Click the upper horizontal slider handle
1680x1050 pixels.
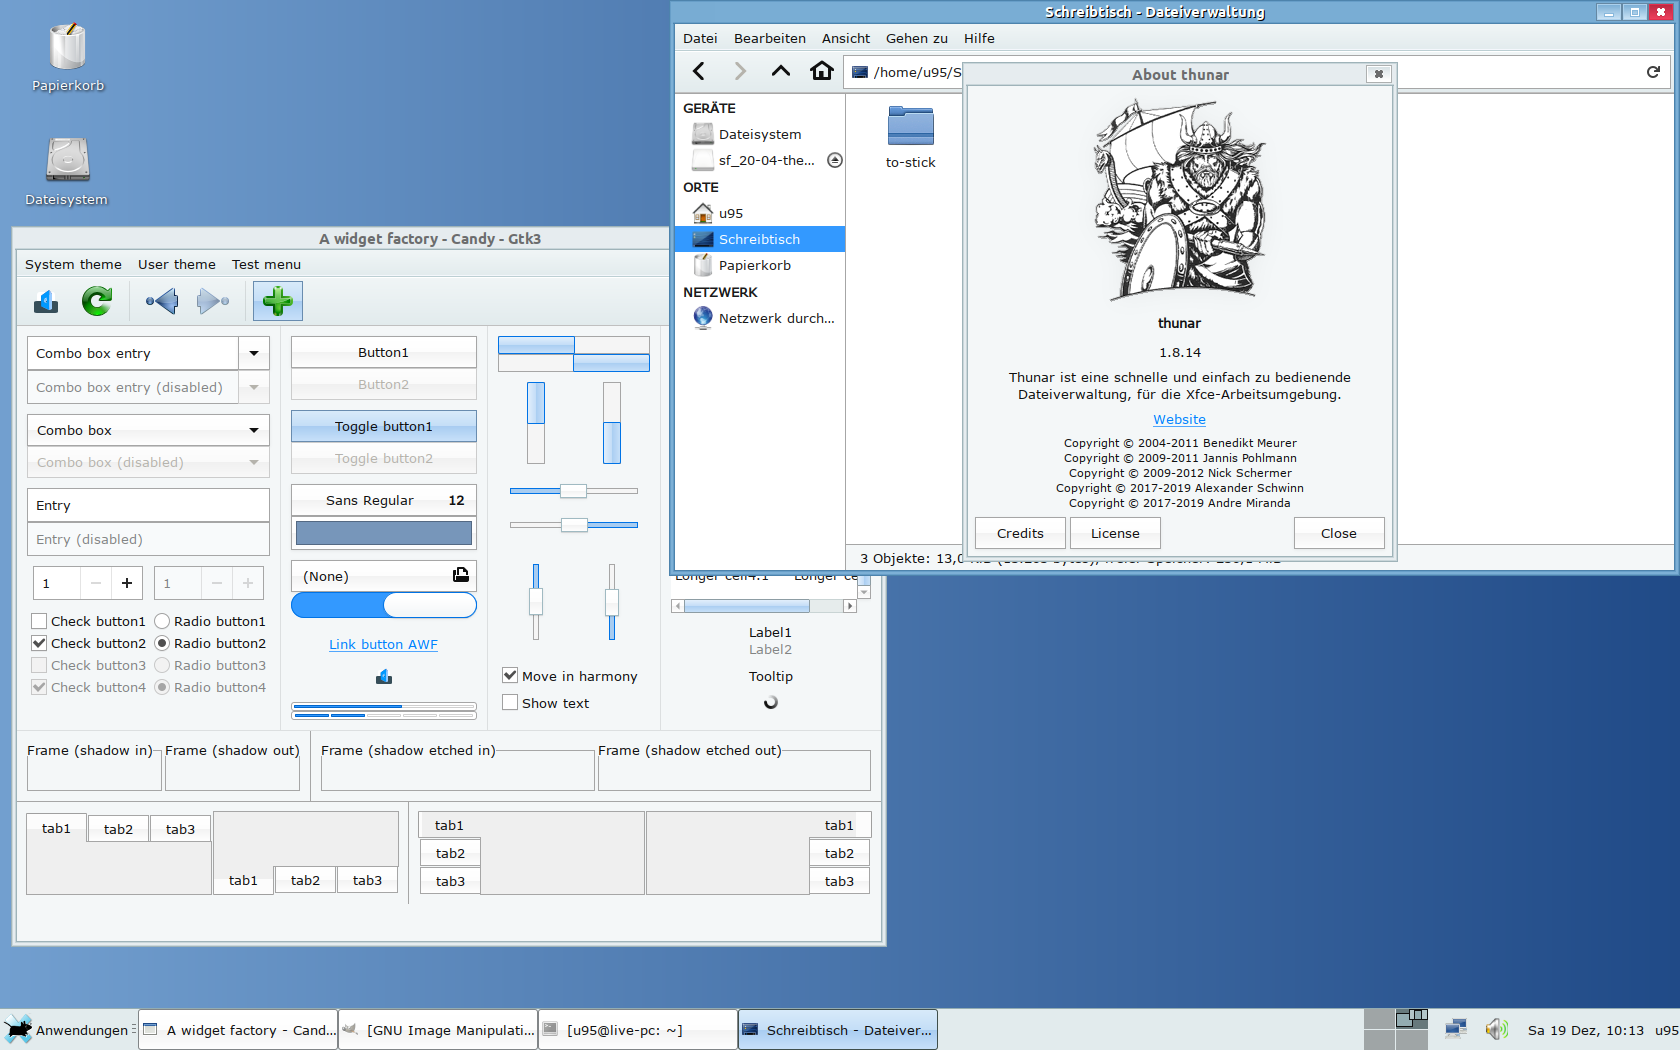click(x=573, y=491)
